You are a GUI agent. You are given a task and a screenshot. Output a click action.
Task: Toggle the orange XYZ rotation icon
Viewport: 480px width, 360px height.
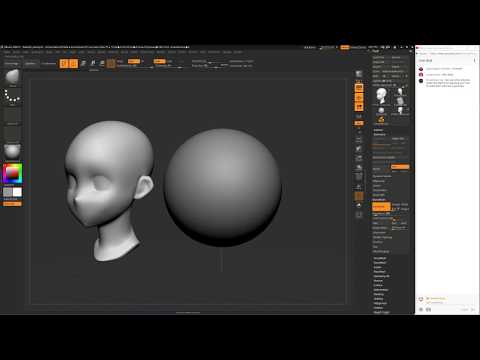(359, 123)
